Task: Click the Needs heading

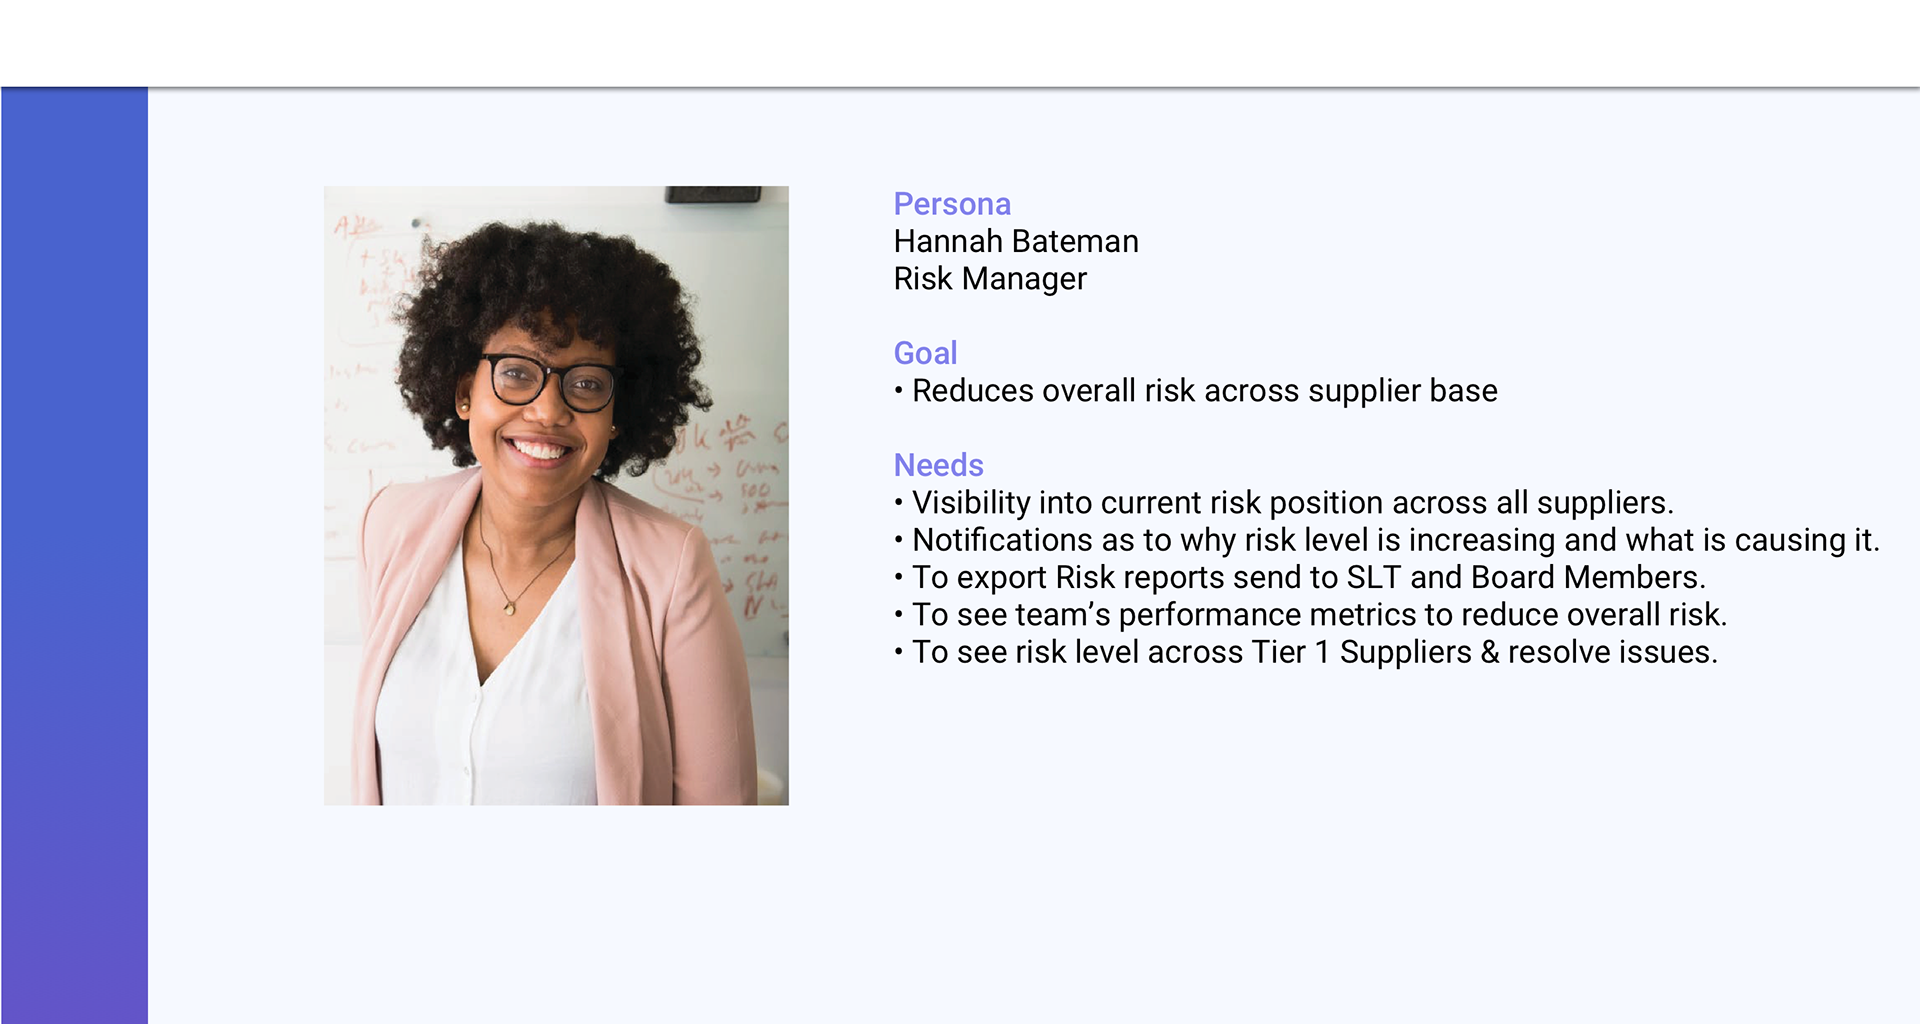Action: coord(938,465)
